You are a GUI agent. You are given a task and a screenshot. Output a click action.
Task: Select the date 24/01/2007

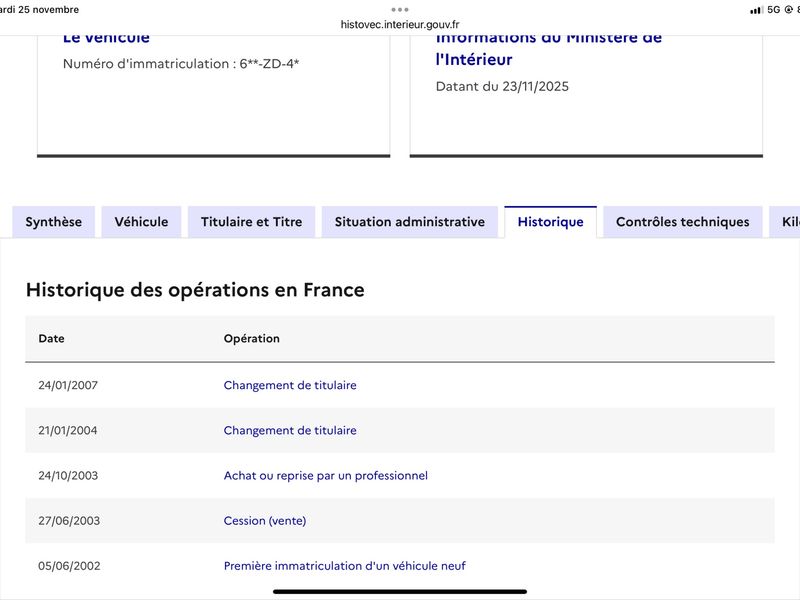click(68, 385)
